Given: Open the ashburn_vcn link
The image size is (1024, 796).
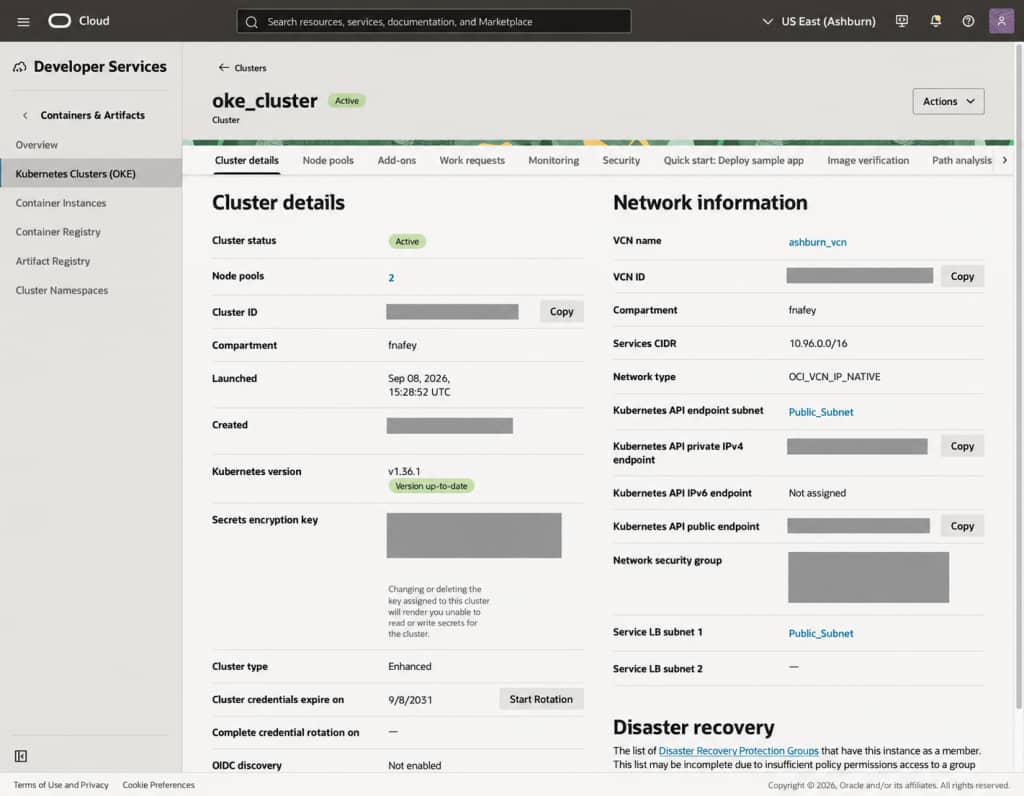Looking at the screenshot, I should pos(817,242).
